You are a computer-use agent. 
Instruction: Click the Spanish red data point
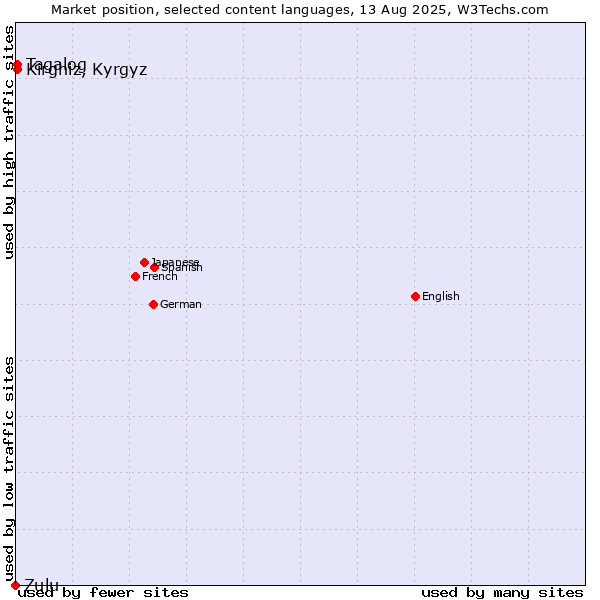pyautogui.click(x=154, y=267)
